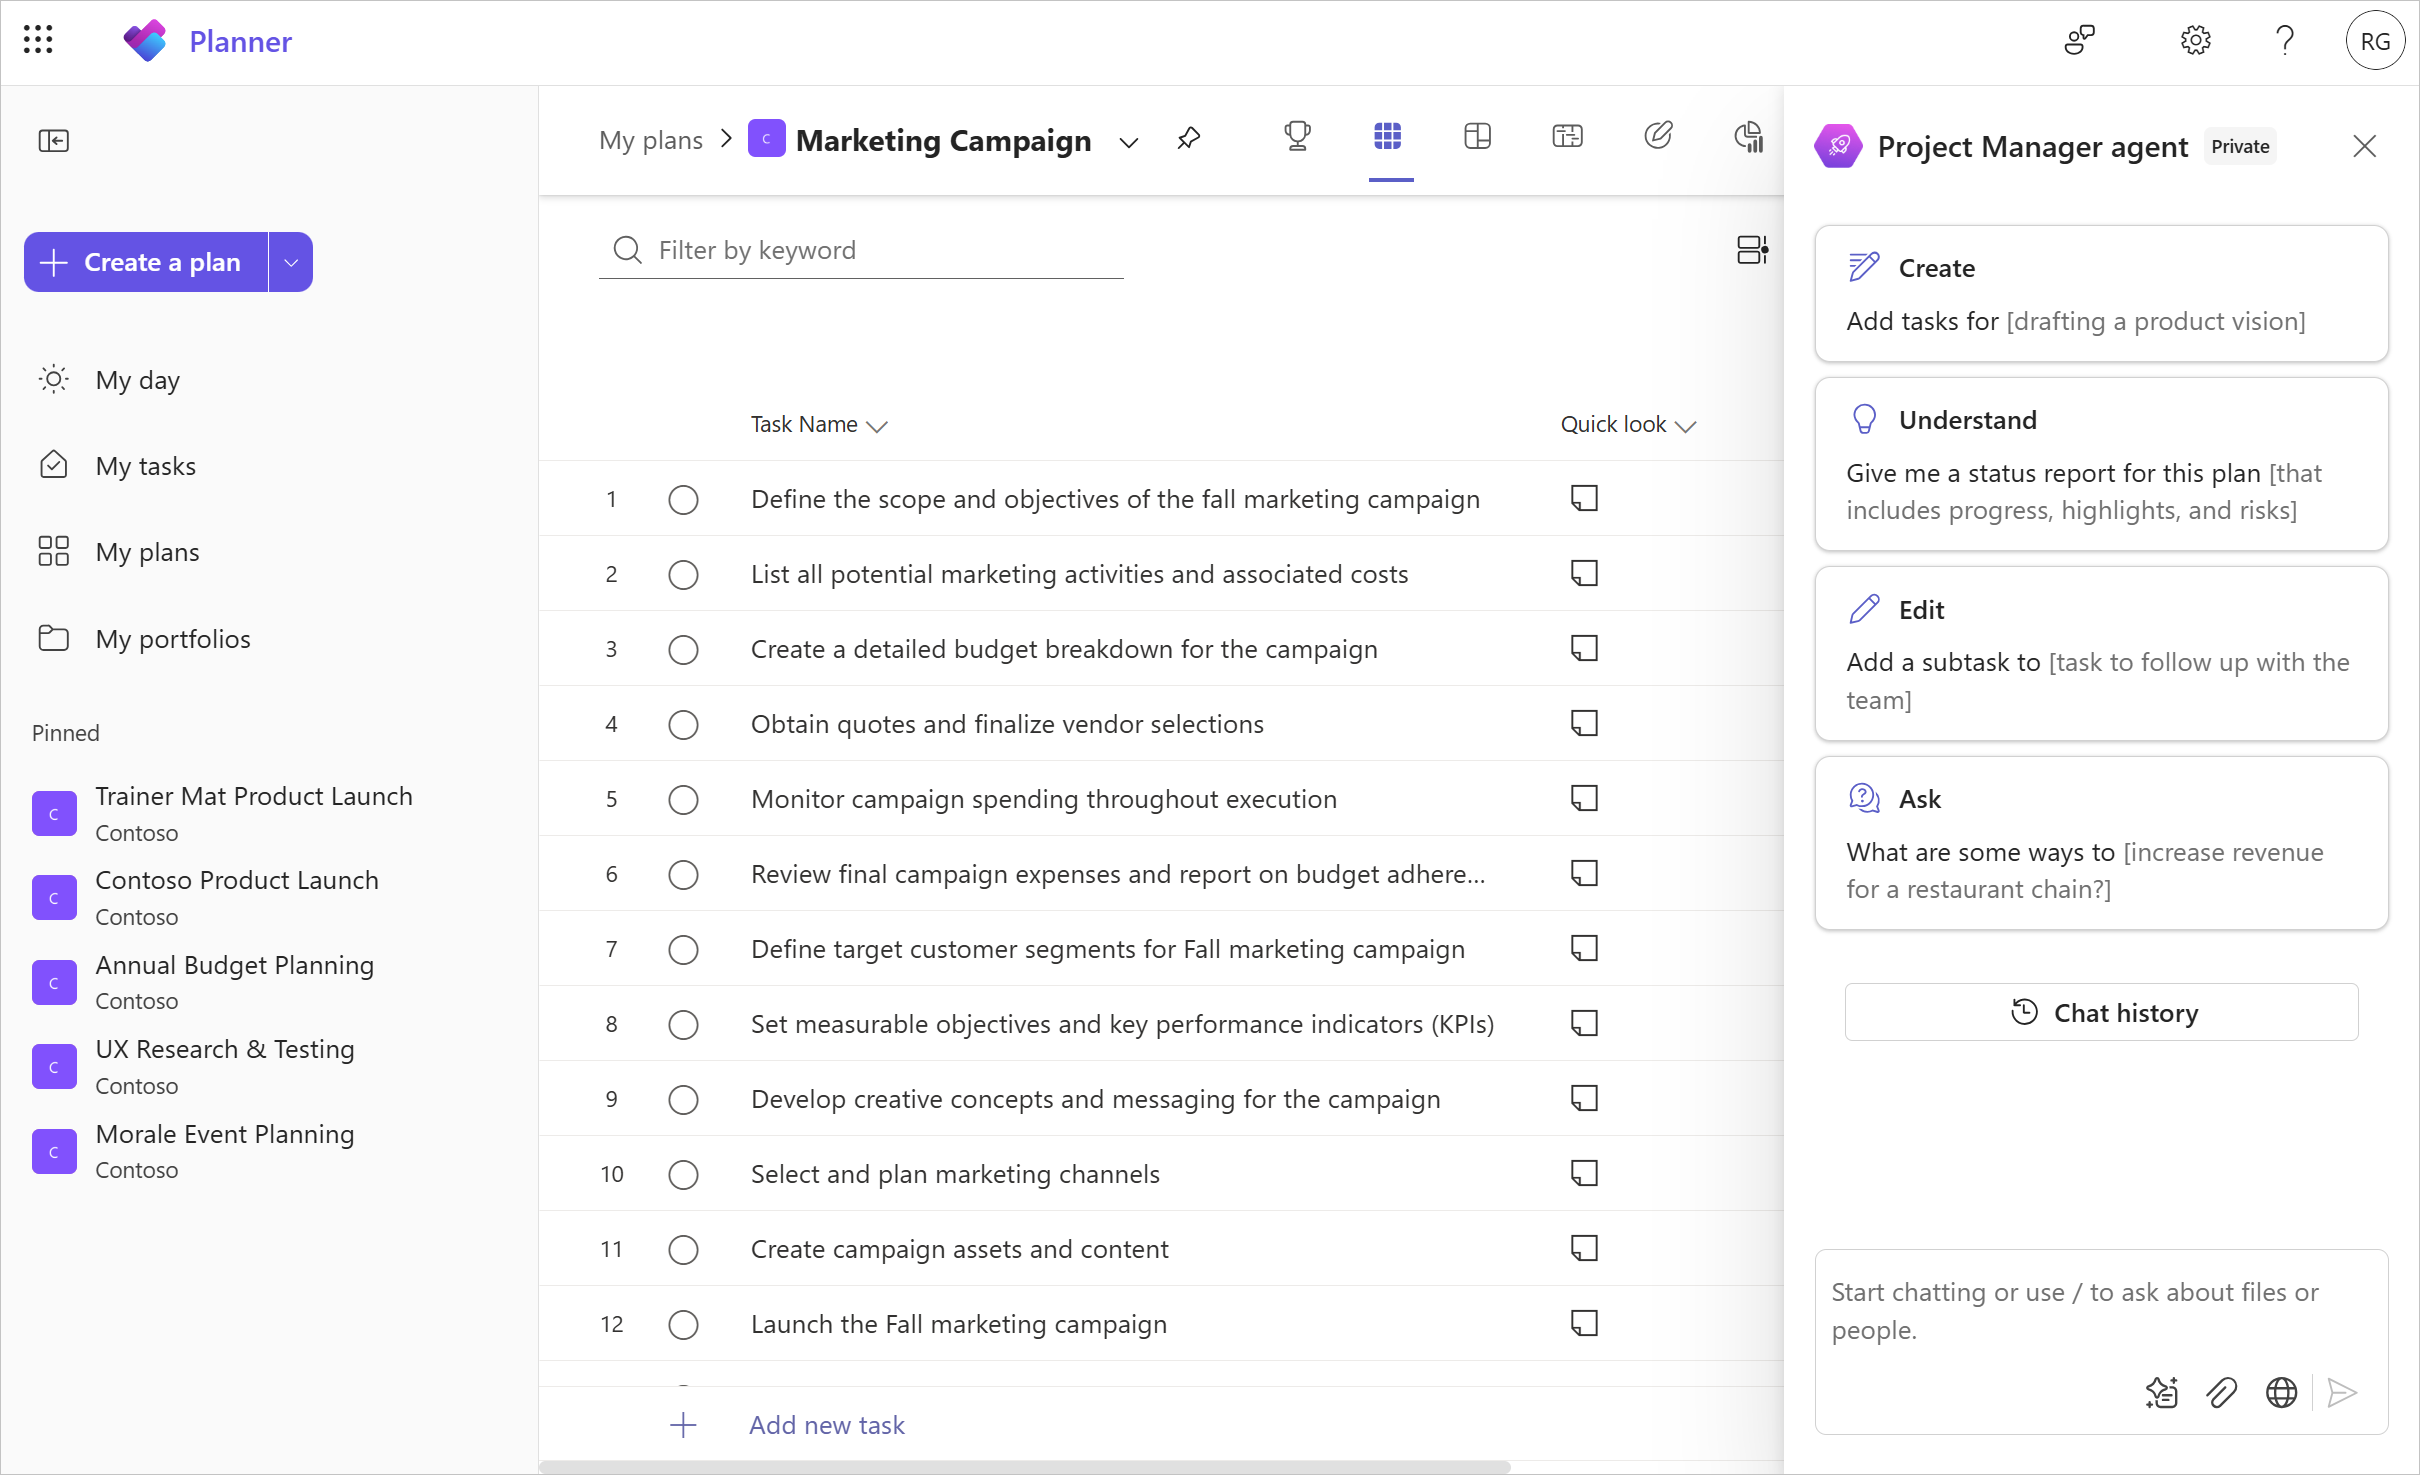Check off 'Launch the Fall marketing campaign'
Screen dimensions: 2420x1475
coord(683,1324)
